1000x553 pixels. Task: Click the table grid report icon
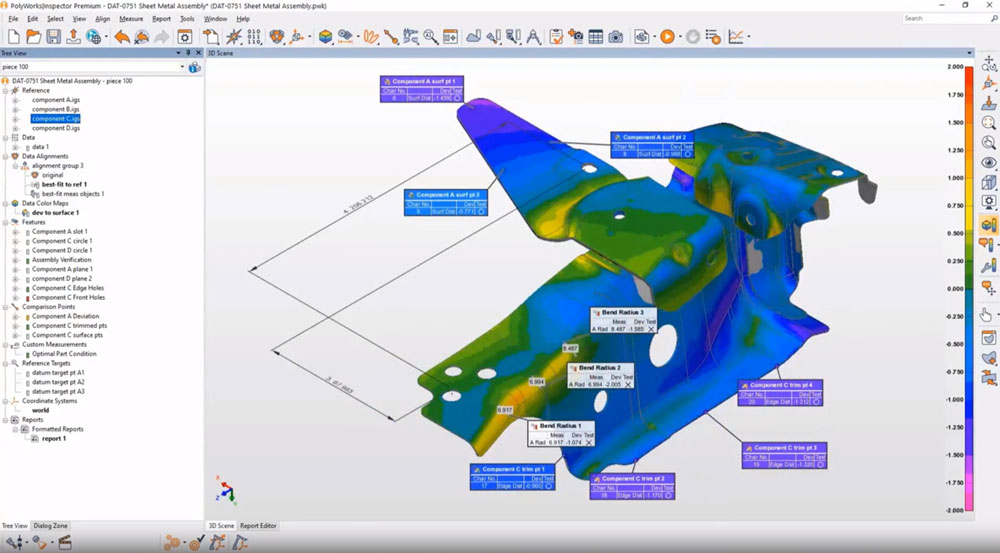(x=596, y=37)
